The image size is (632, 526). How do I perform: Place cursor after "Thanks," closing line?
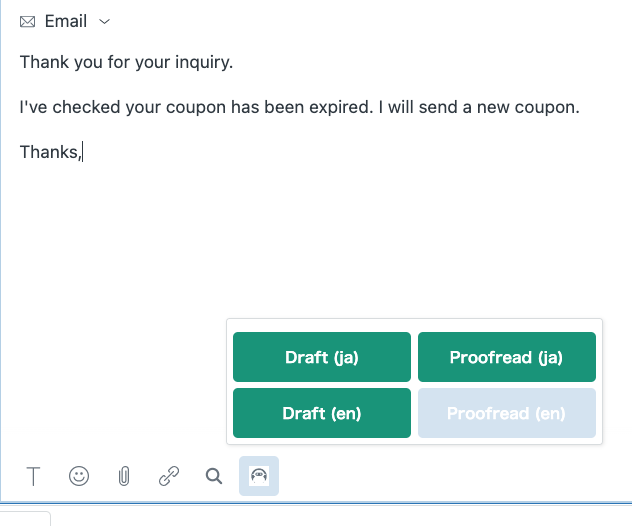pos(82,152)
